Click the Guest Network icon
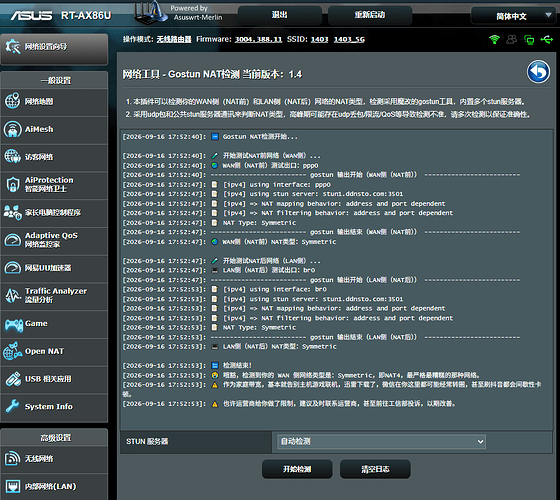 (12, 156)
